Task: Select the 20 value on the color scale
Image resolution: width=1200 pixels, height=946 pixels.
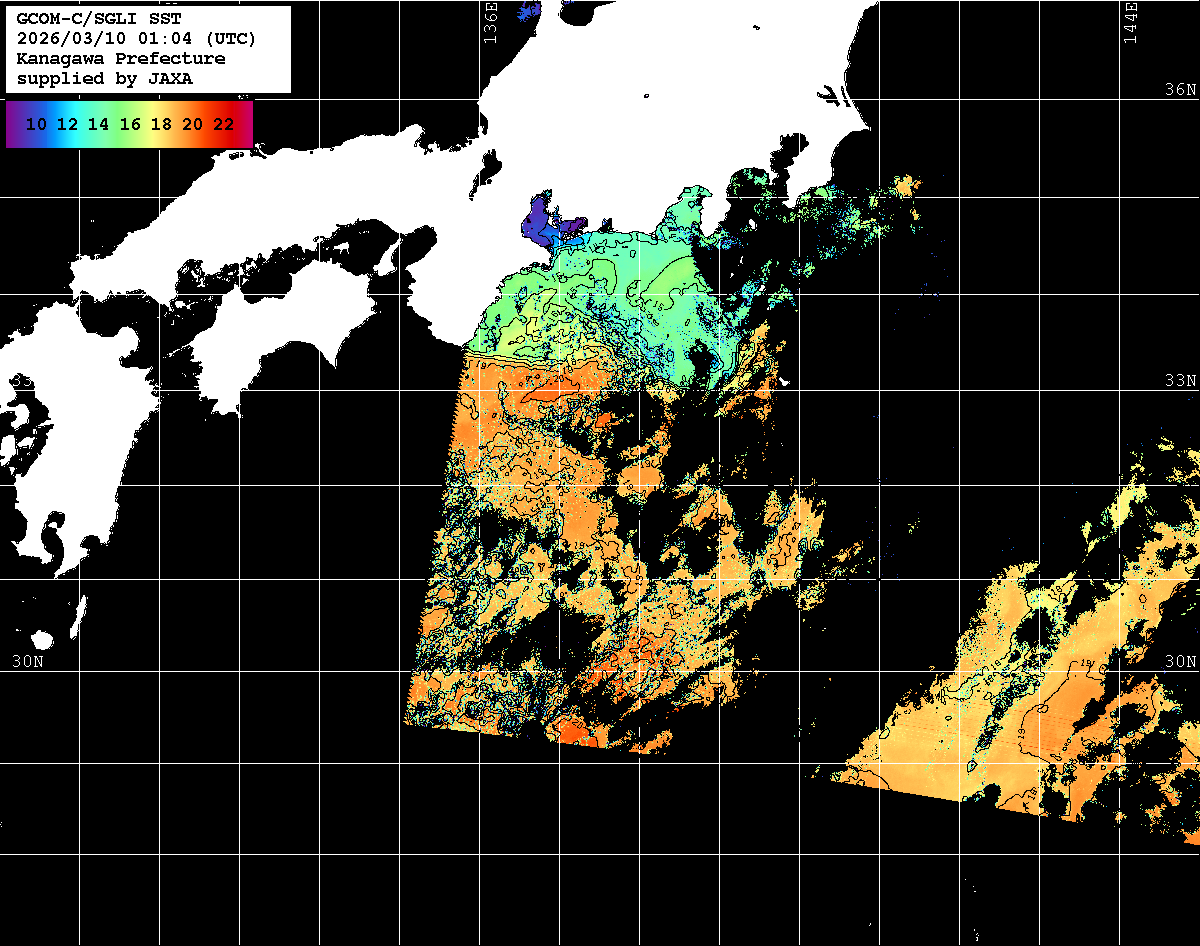Action: [192, 124]
